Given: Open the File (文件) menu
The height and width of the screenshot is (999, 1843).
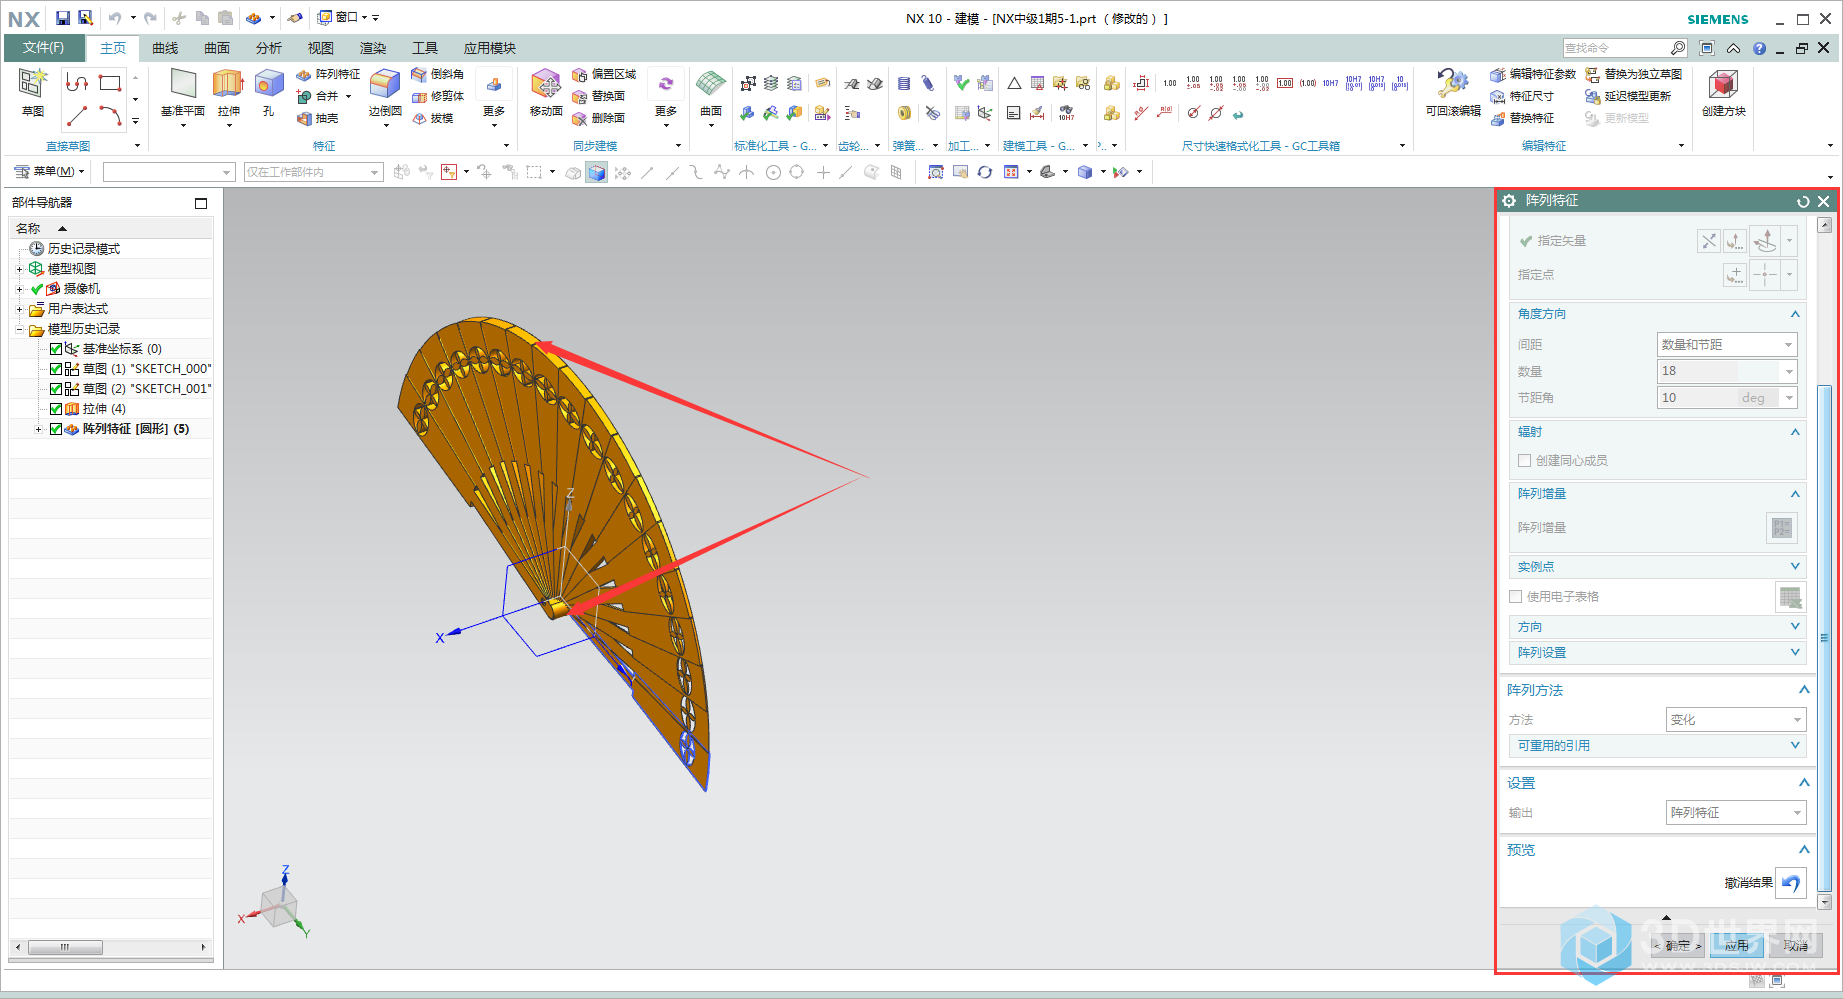Looking at the screenshot, I should 44,48.
